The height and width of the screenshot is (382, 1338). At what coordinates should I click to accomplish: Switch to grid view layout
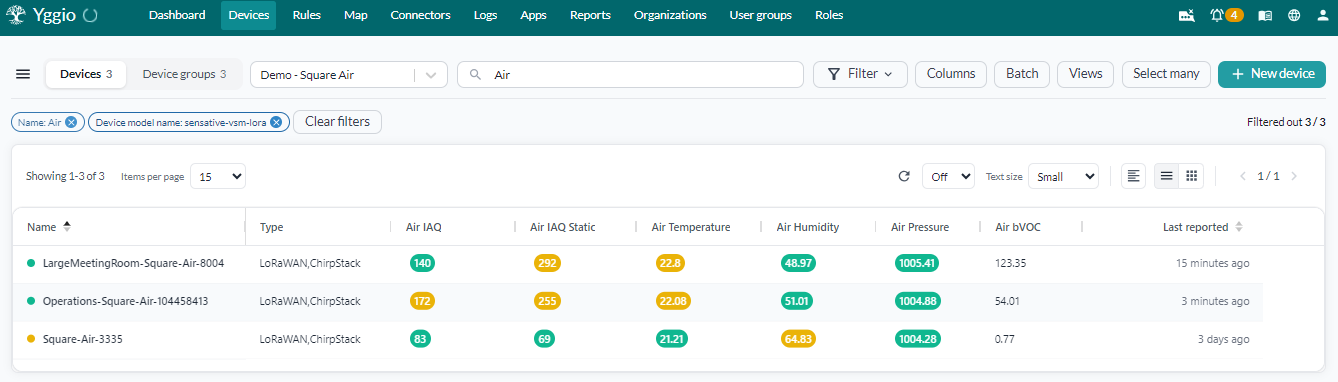coord(1191,176)
